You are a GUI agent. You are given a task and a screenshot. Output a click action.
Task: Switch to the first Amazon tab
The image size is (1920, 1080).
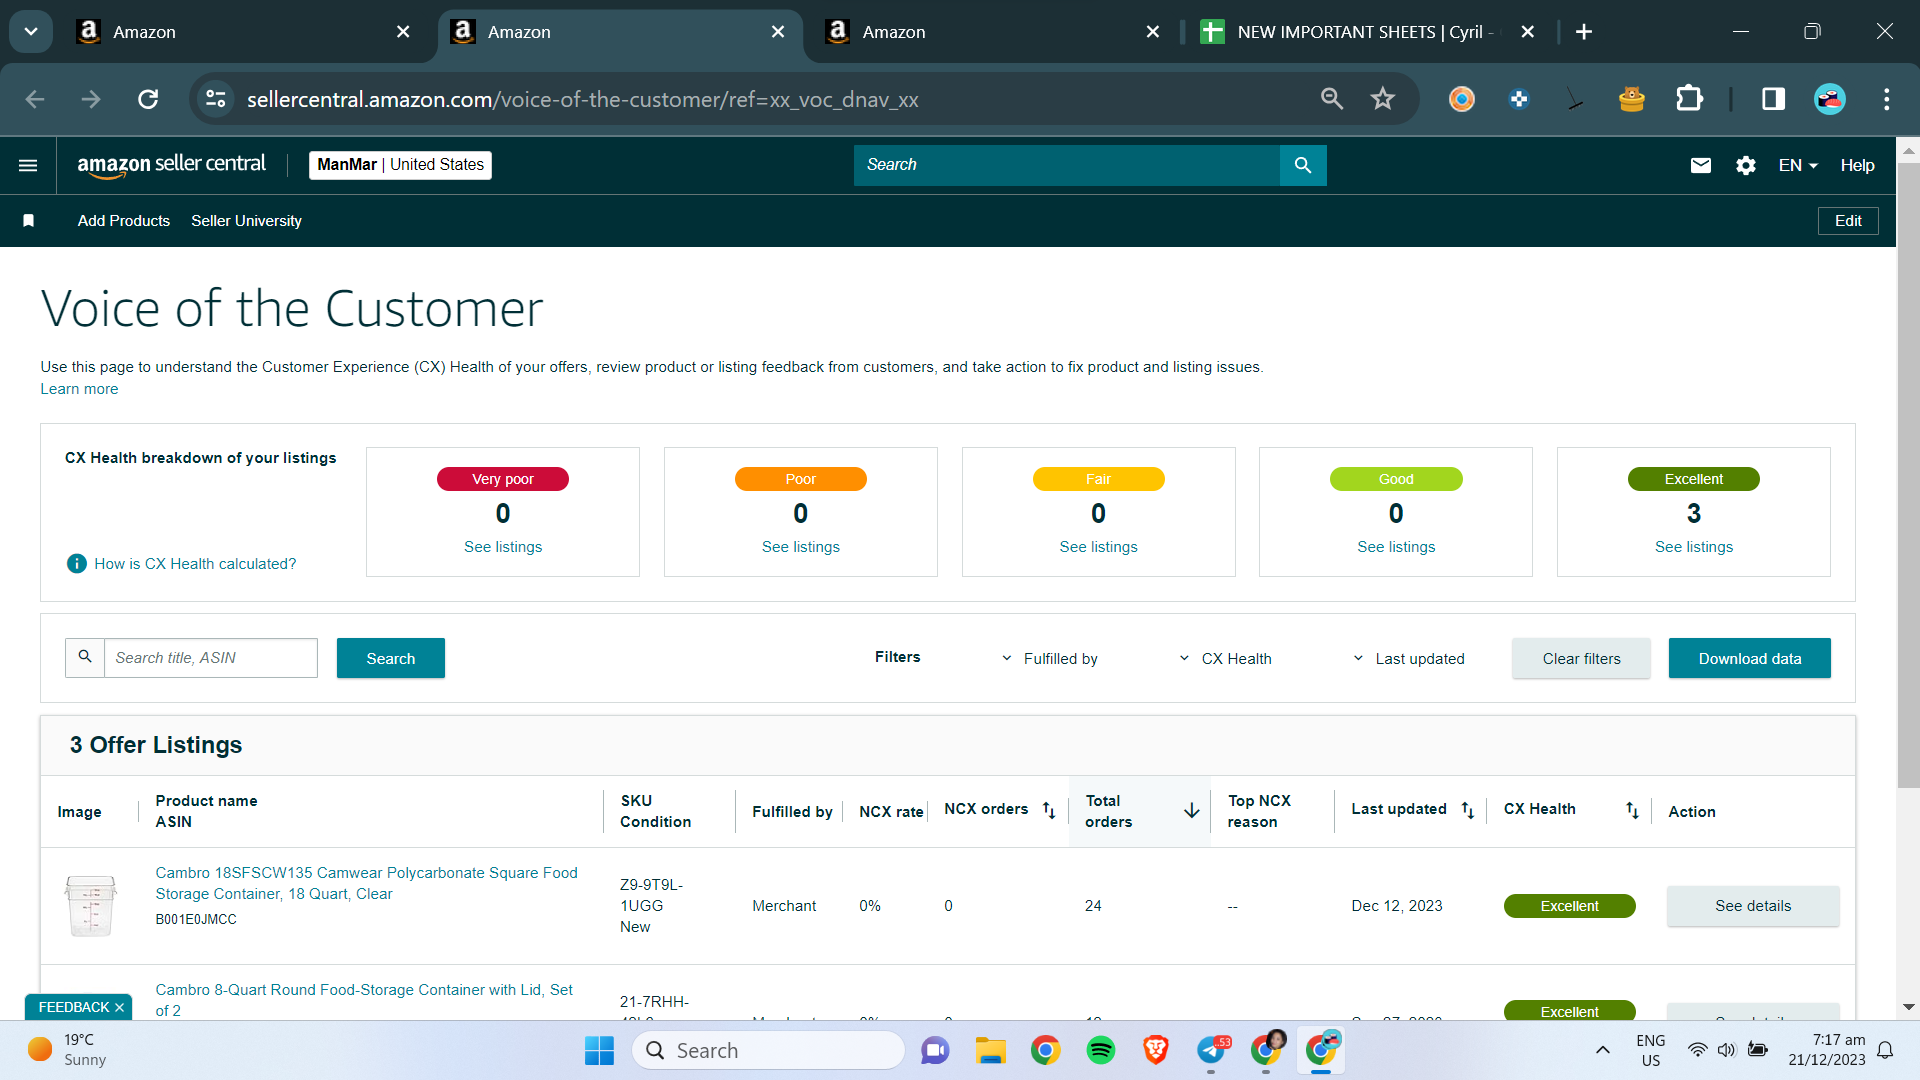[x=245, y=32]
